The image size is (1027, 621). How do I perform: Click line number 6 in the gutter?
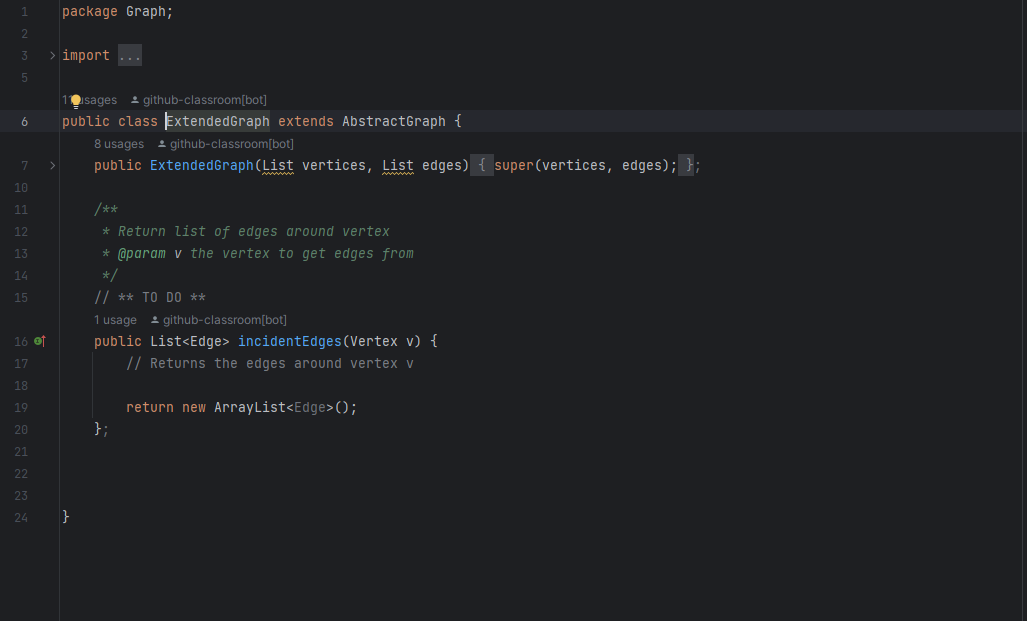click(23, 121)
